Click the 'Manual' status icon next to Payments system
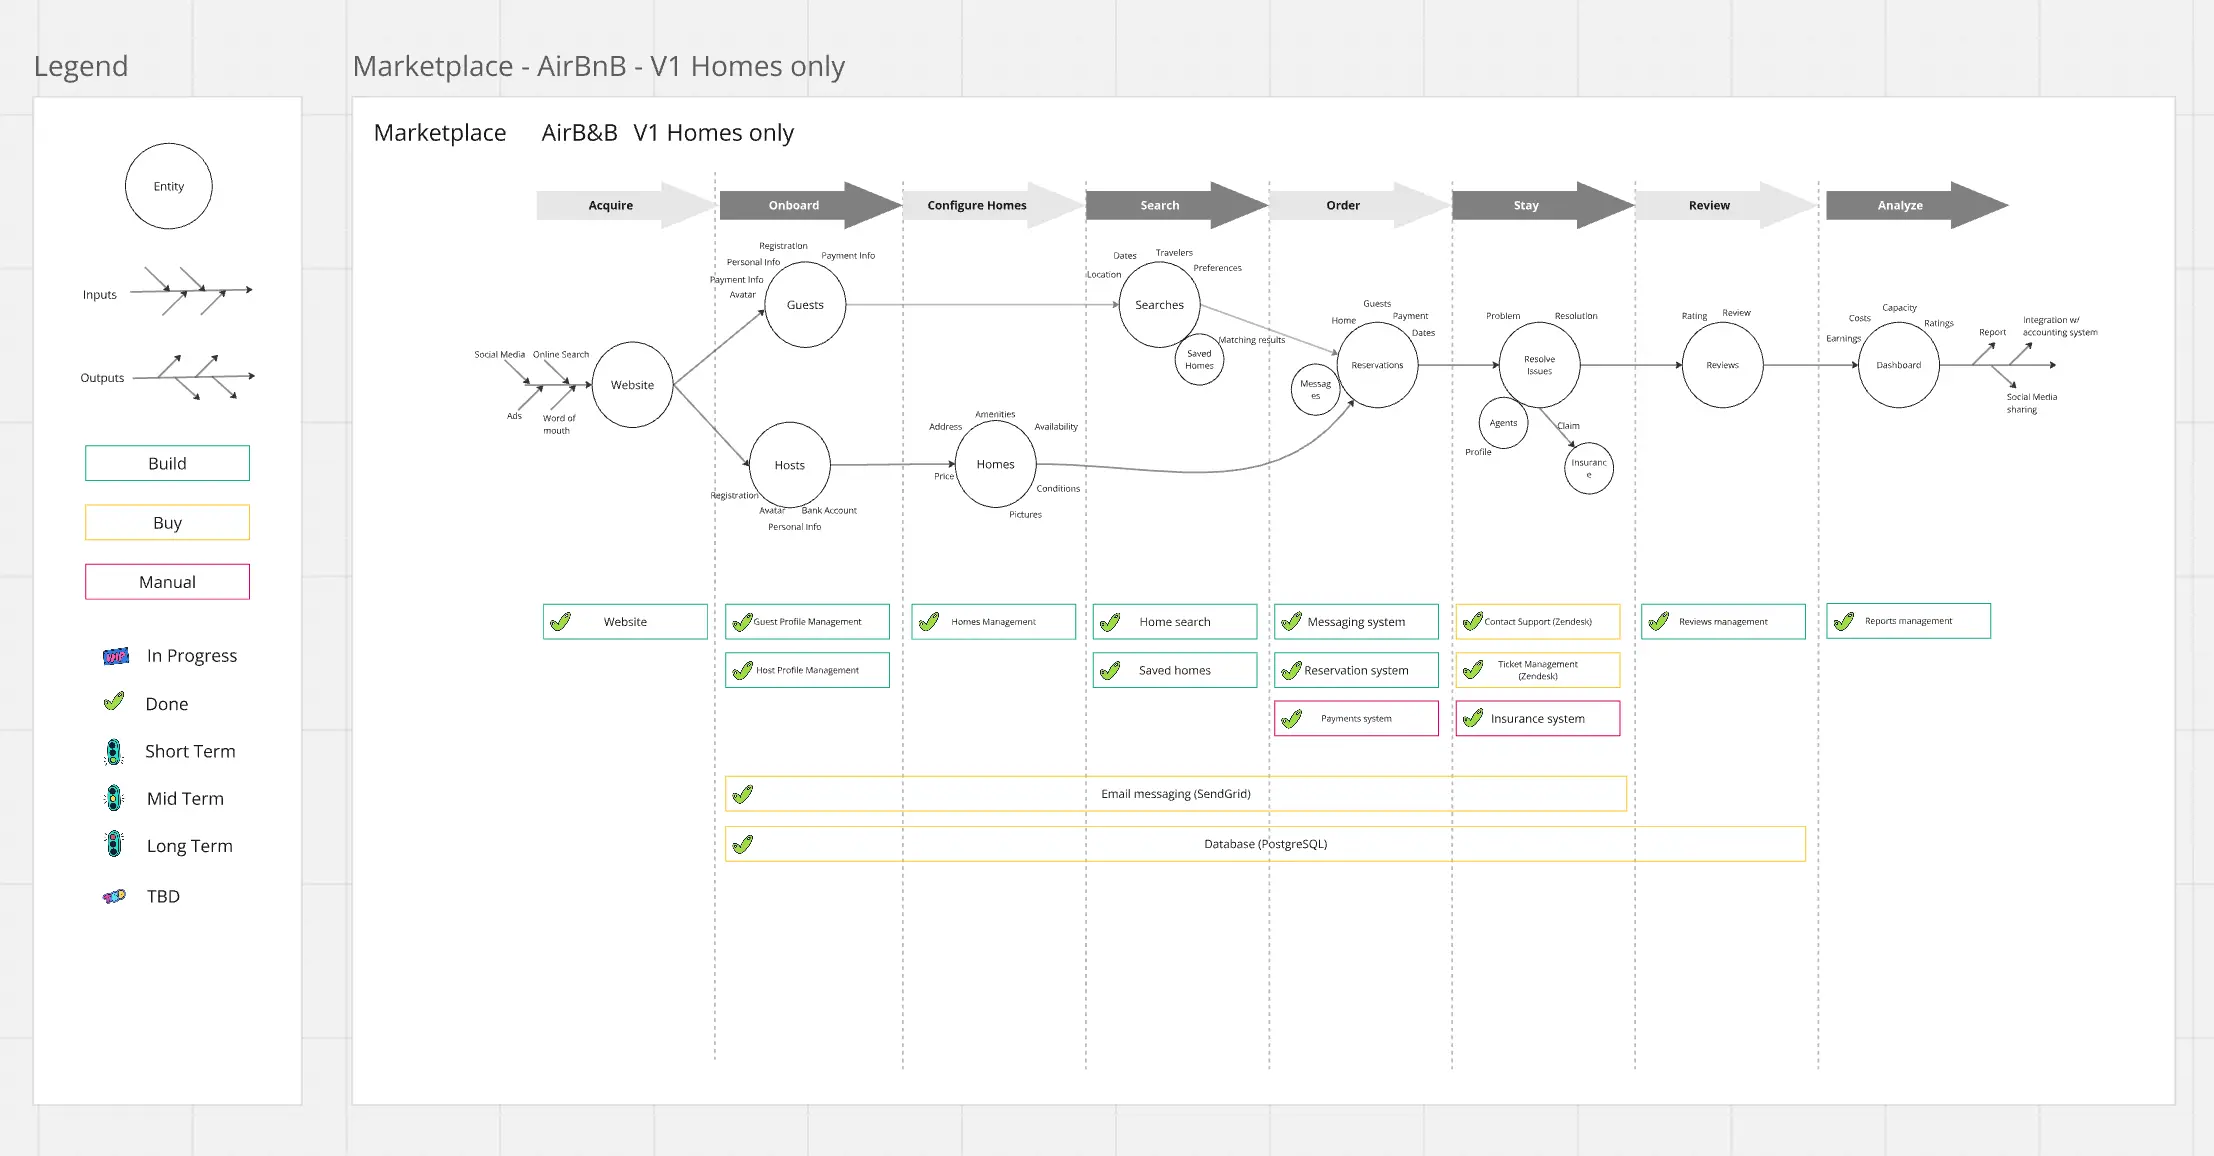Viewport: 2214px width, 1156px height. 1292,718
